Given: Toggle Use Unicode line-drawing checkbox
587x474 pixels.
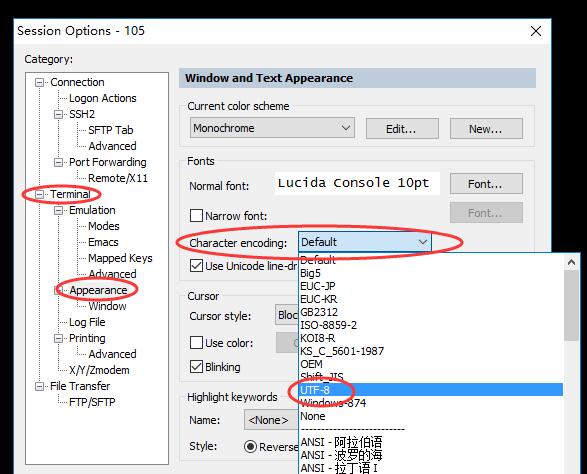Looking at the screenshot, I should pos(197,266).
